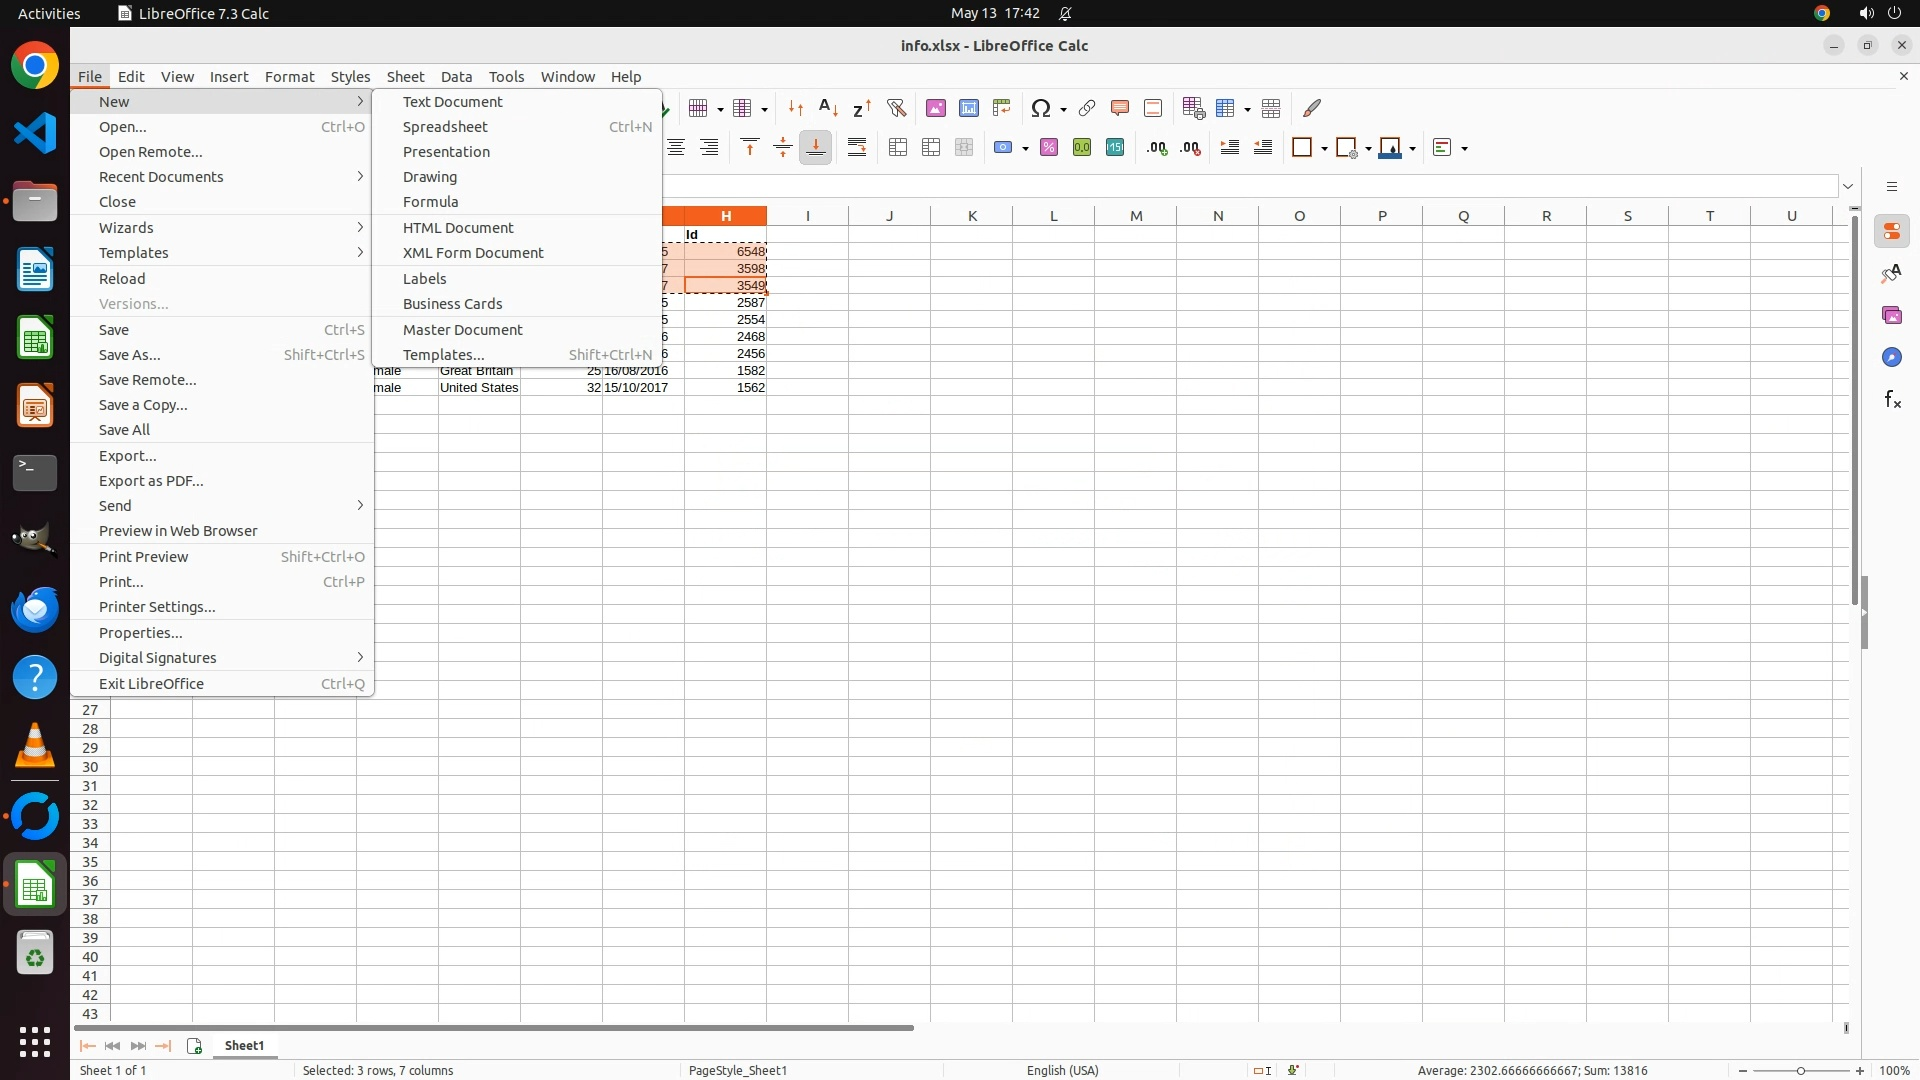Click Sort Ascending icon
This screenshot has width=1920, height=1080.
828,108
